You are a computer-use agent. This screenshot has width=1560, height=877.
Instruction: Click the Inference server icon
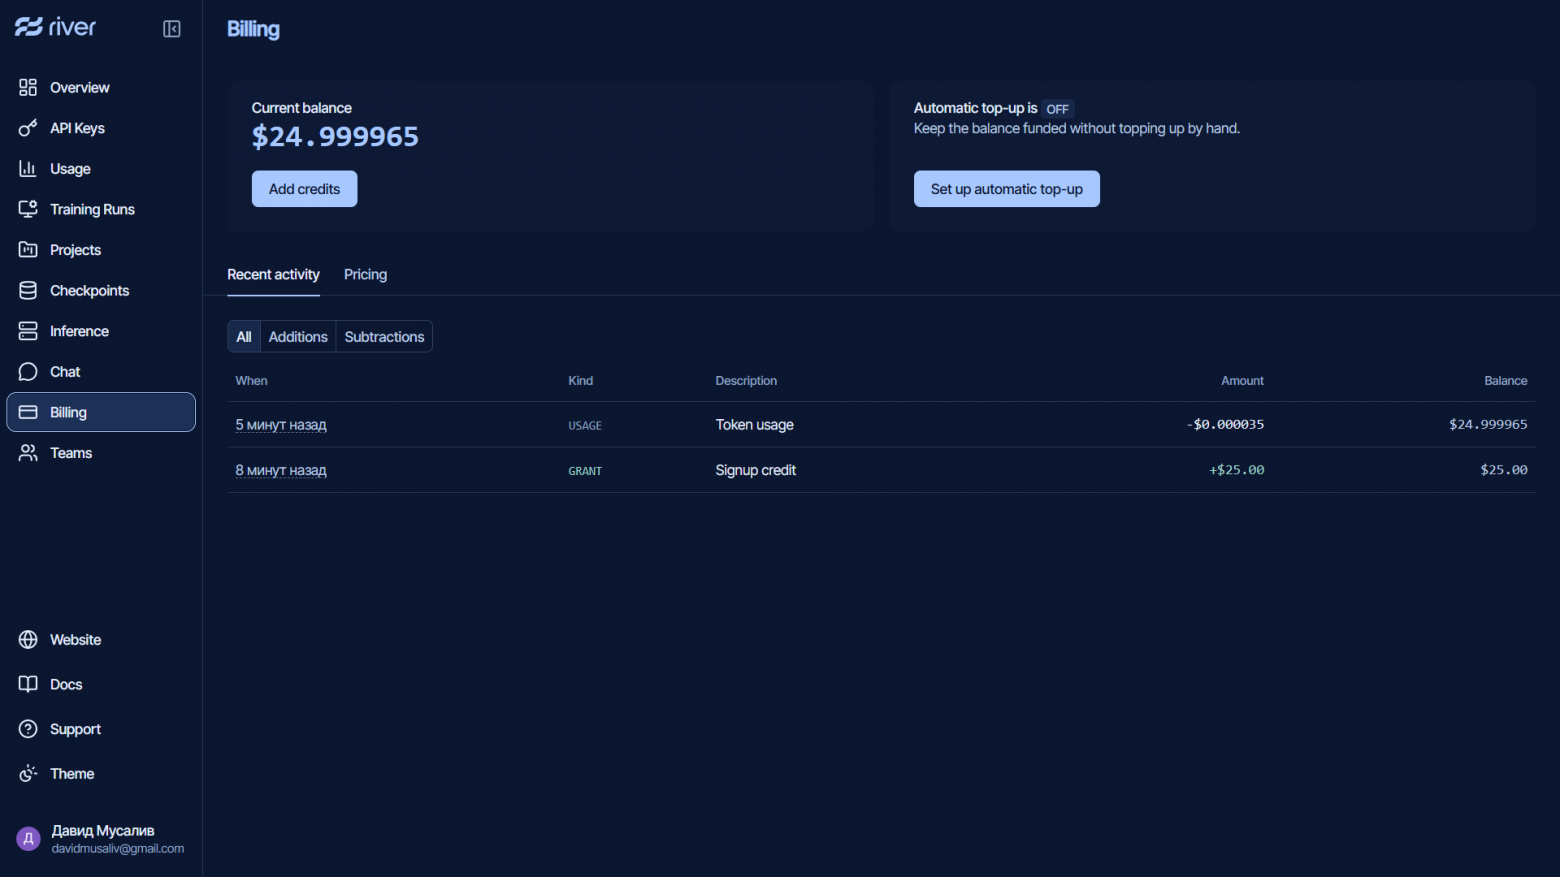pos(28,331)
